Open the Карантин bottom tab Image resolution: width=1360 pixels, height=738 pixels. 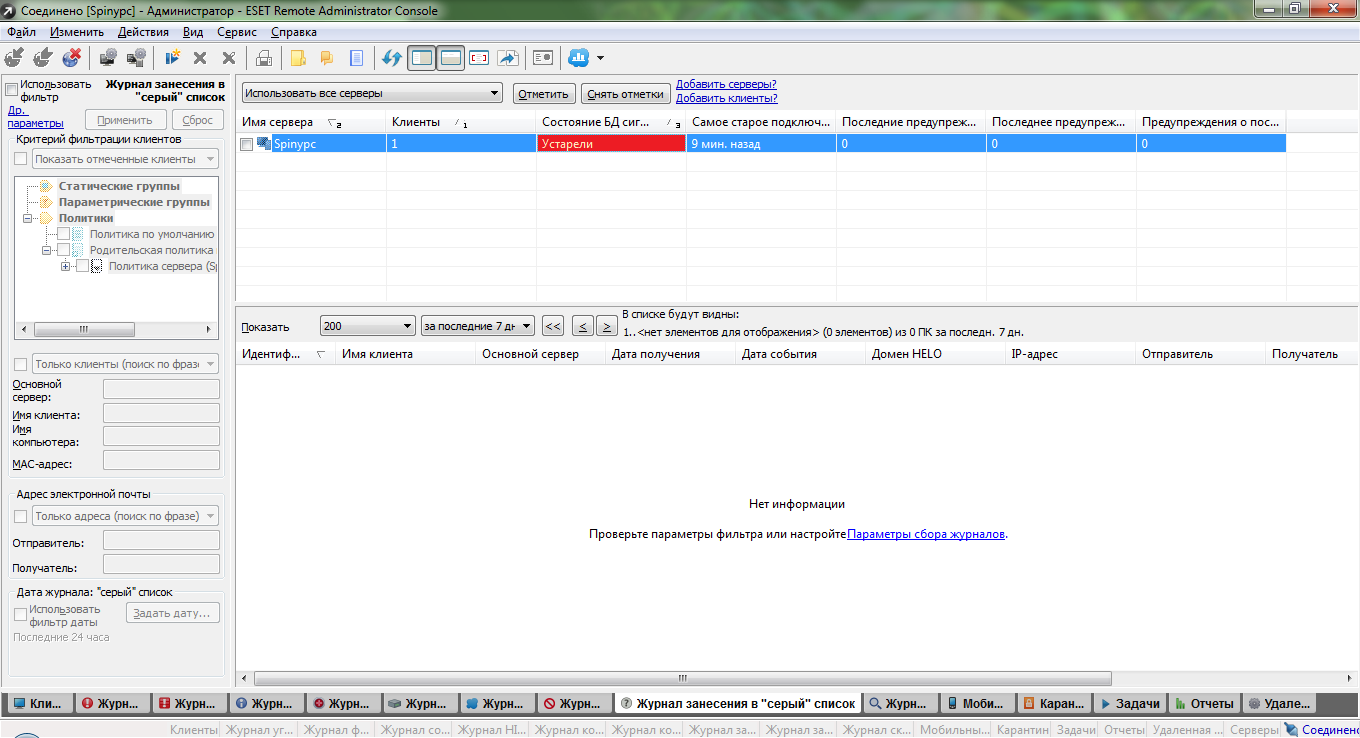pyautogui.click(x=1054, y=703)
